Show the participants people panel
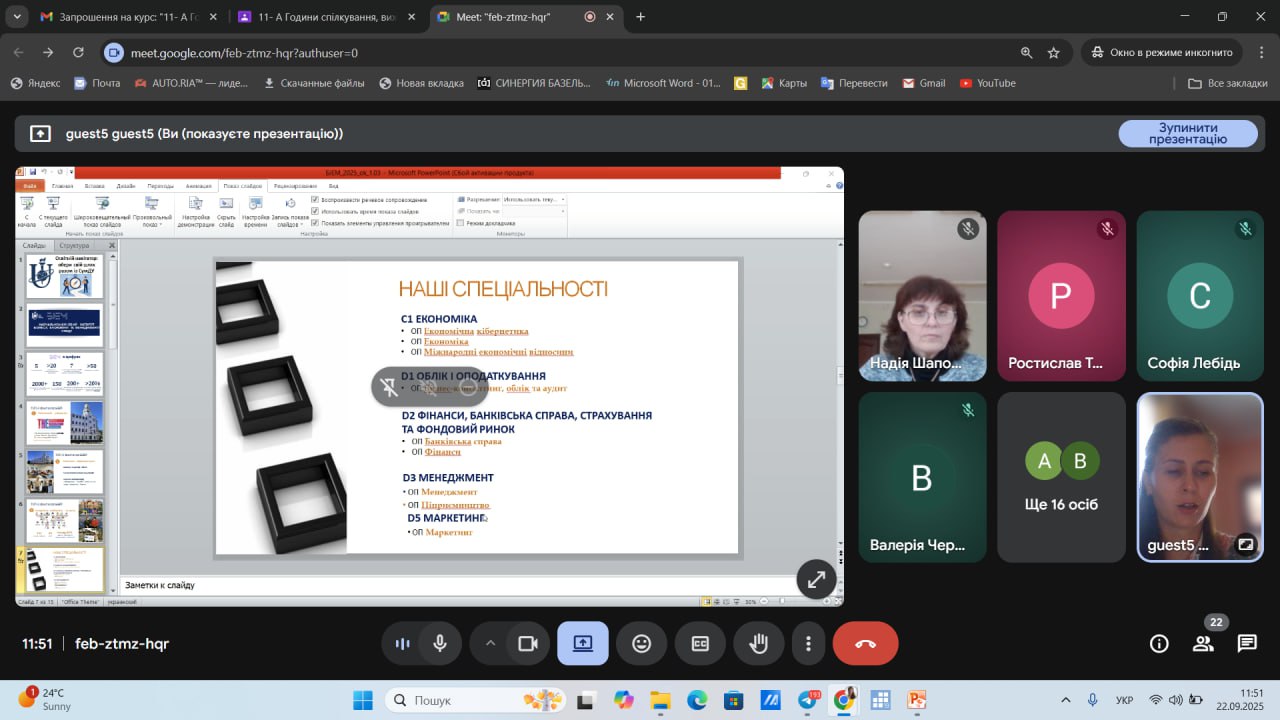Image resolution: width=1280 pixels, height=720 pixels. tap(1203, 644)
